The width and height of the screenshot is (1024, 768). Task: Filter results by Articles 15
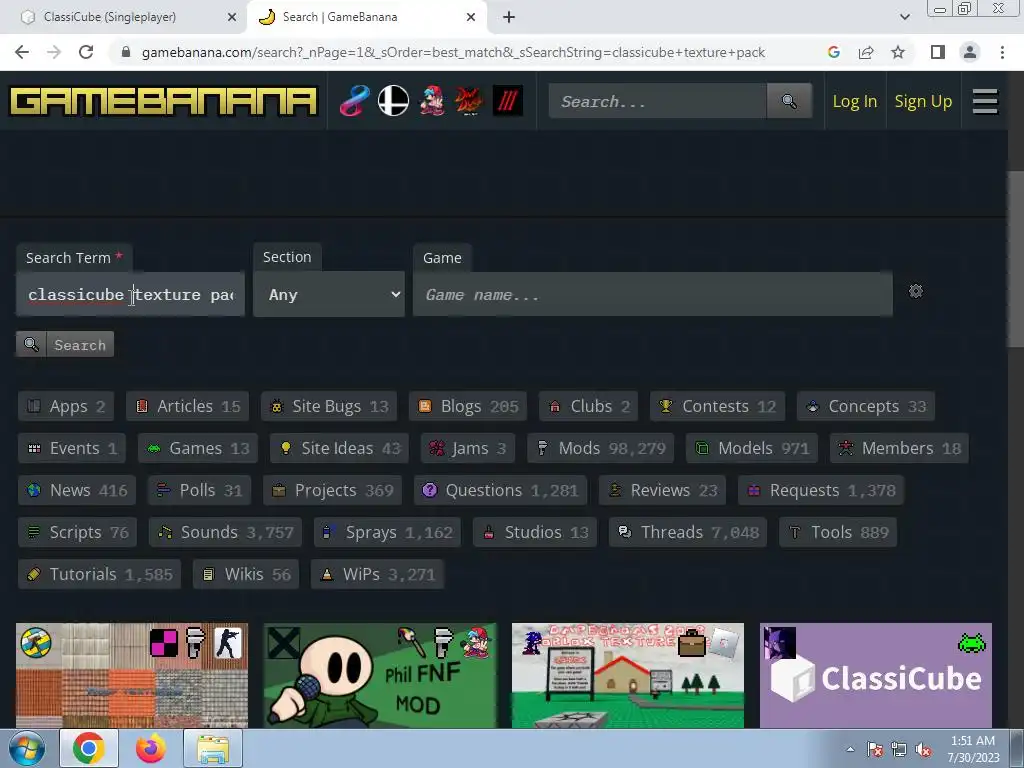point(187,406)
